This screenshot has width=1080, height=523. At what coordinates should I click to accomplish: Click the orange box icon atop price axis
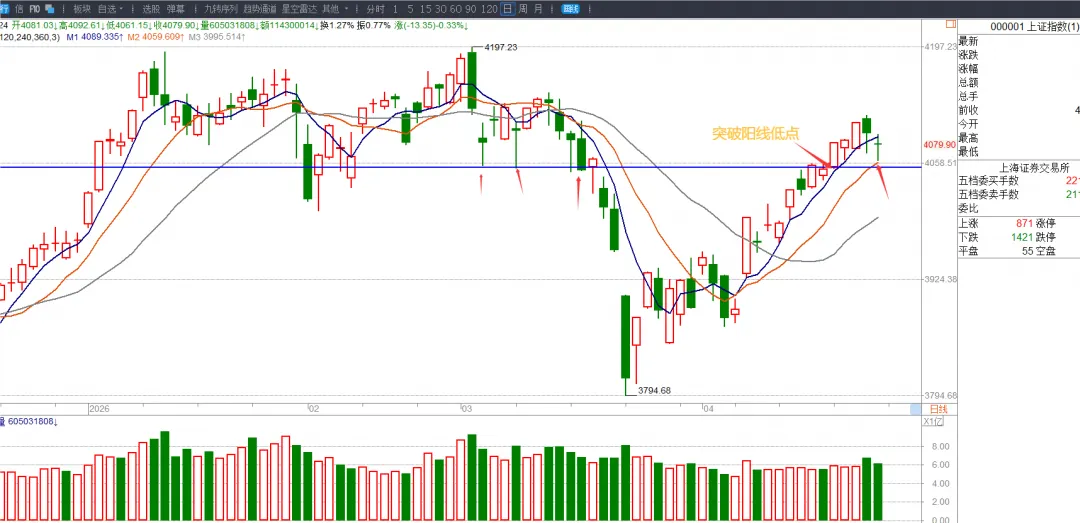[x=951, y=25]
